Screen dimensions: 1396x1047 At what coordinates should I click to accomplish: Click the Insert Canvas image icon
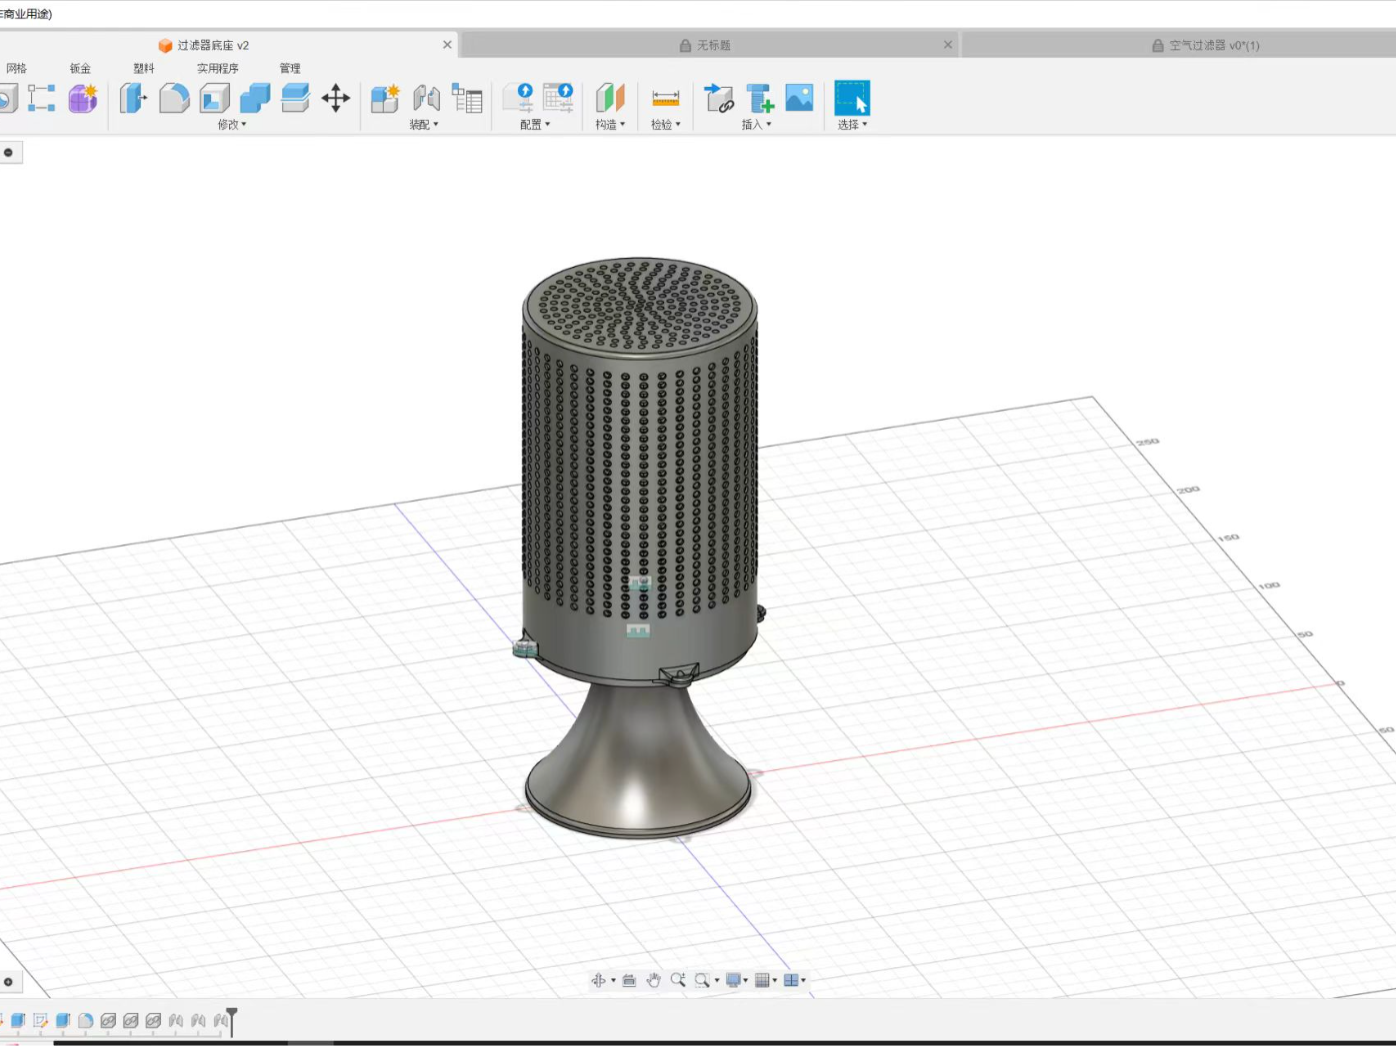point(799,98)
